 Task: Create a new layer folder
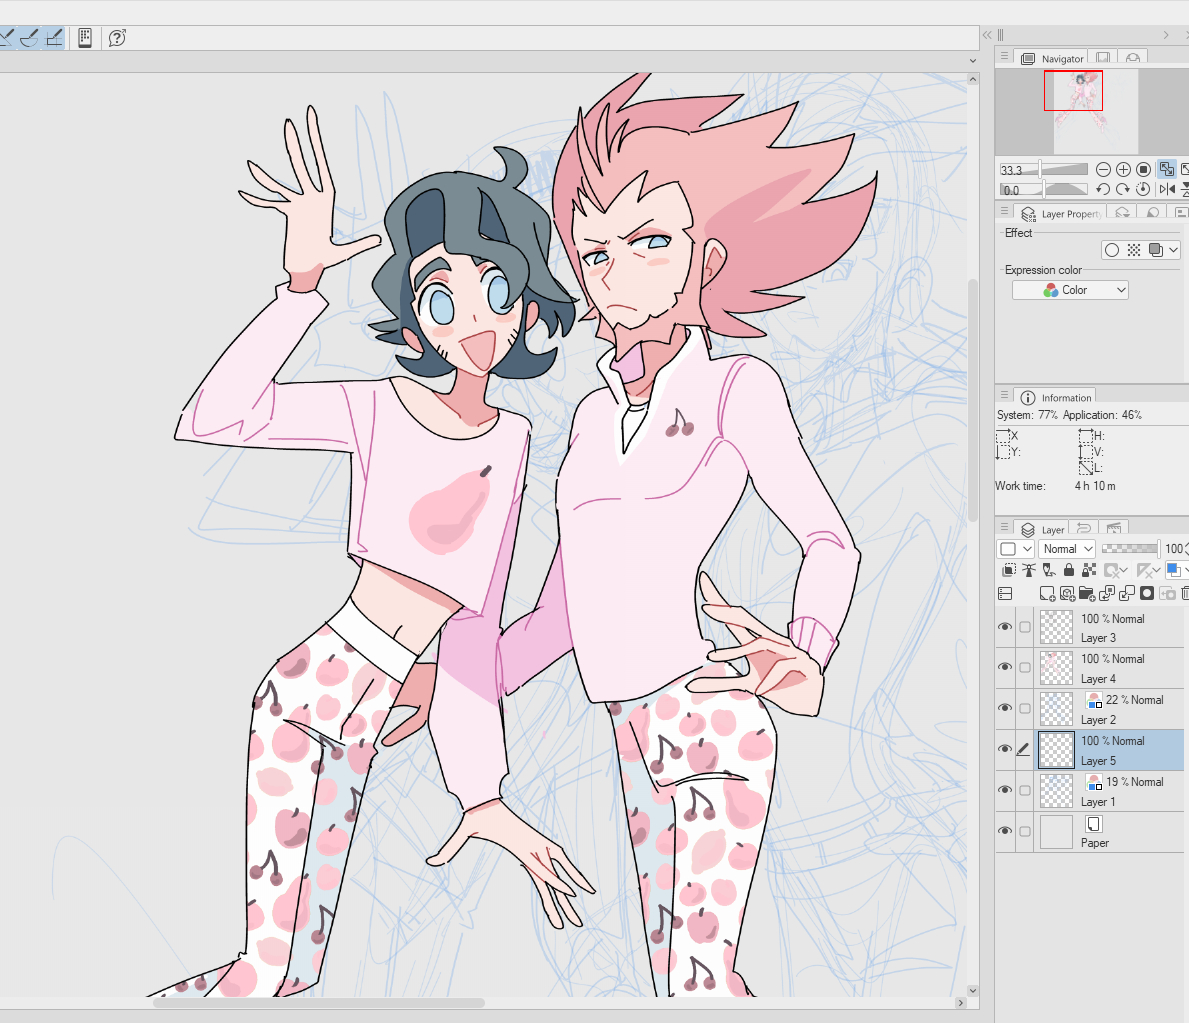1087,594
